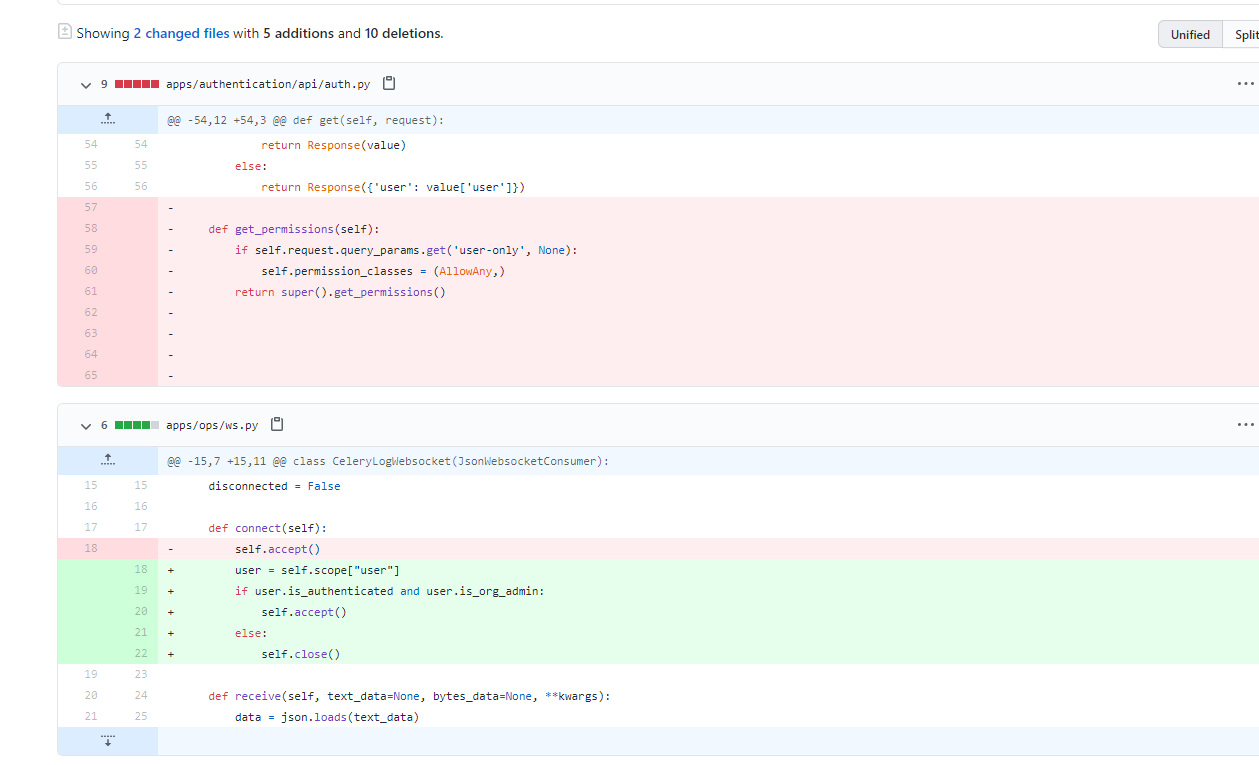Expand lines above the auth.py hunk

[108, 120]
